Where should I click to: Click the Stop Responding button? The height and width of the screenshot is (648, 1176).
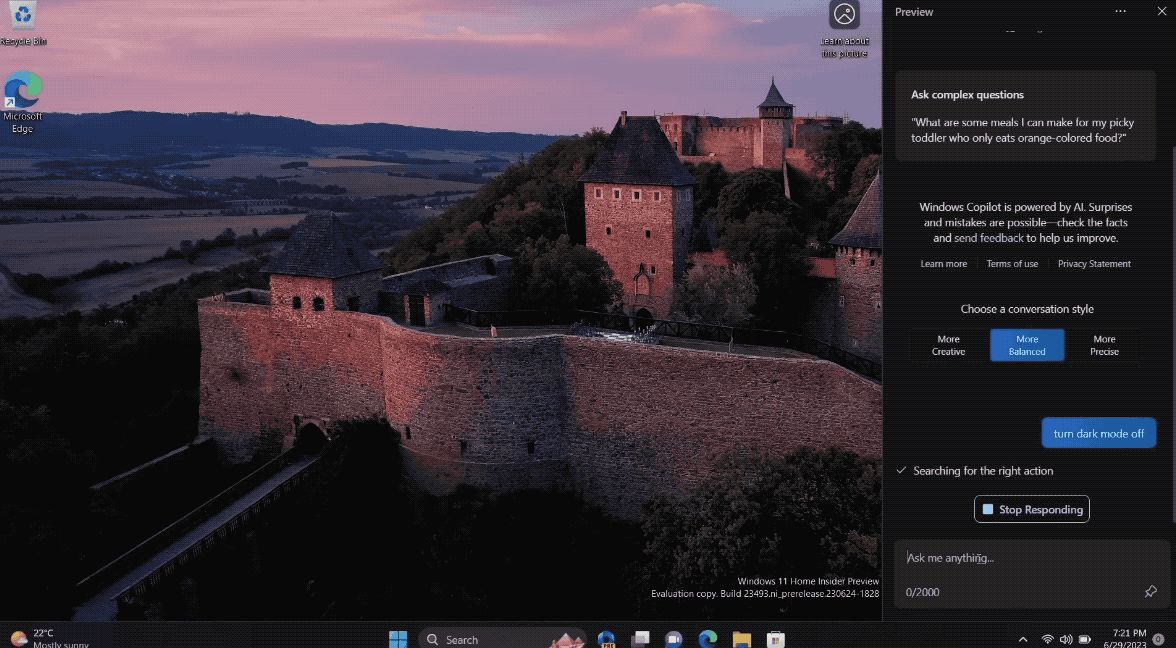point(1032,509)
